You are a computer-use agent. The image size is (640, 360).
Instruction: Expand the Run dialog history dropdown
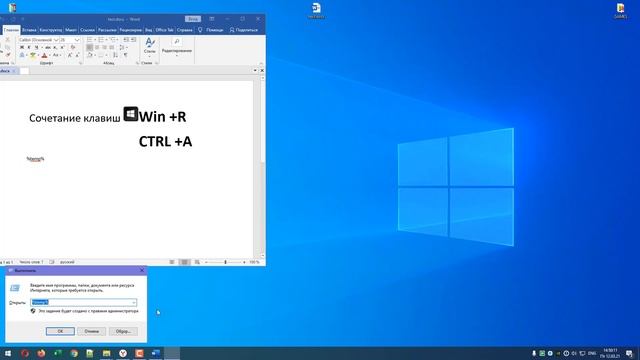pyautogui.click(x=133, y=302)
